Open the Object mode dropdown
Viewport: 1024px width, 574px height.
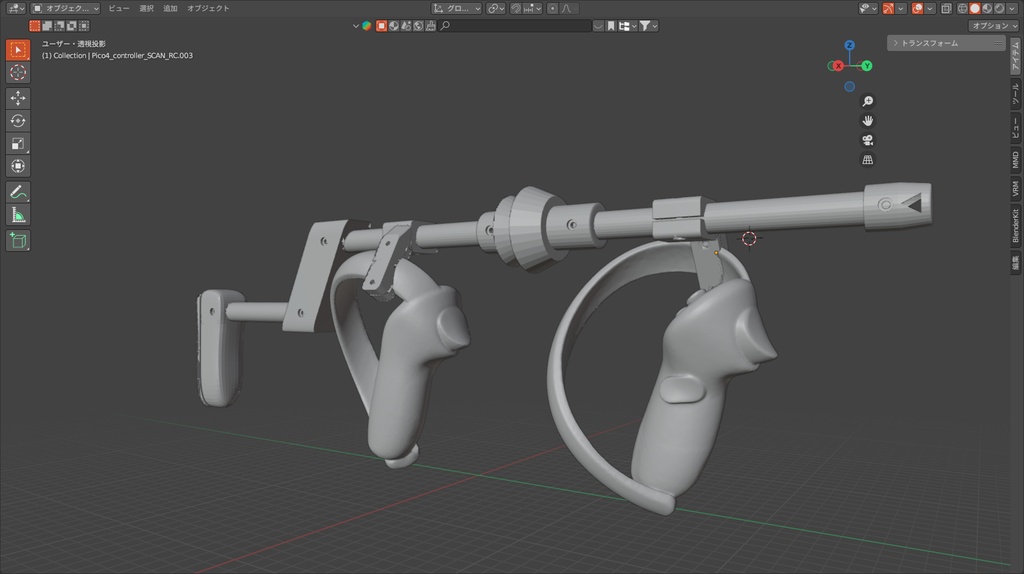point(65,8)
